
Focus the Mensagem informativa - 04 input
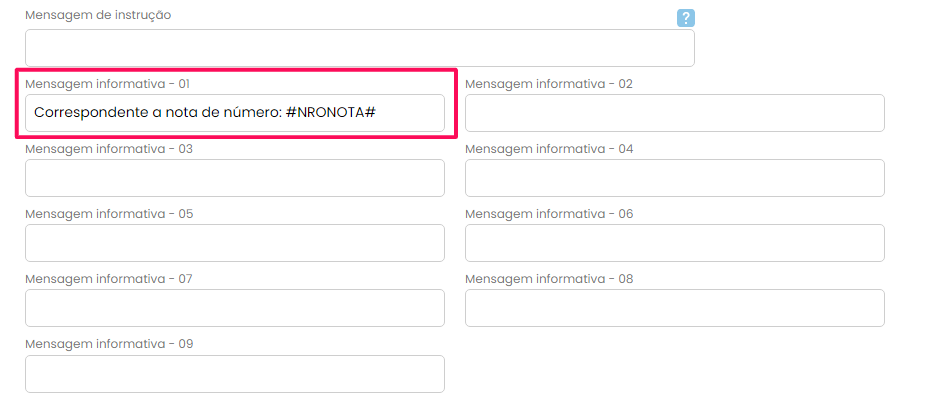pyautogui.click(x=675, y=178)
